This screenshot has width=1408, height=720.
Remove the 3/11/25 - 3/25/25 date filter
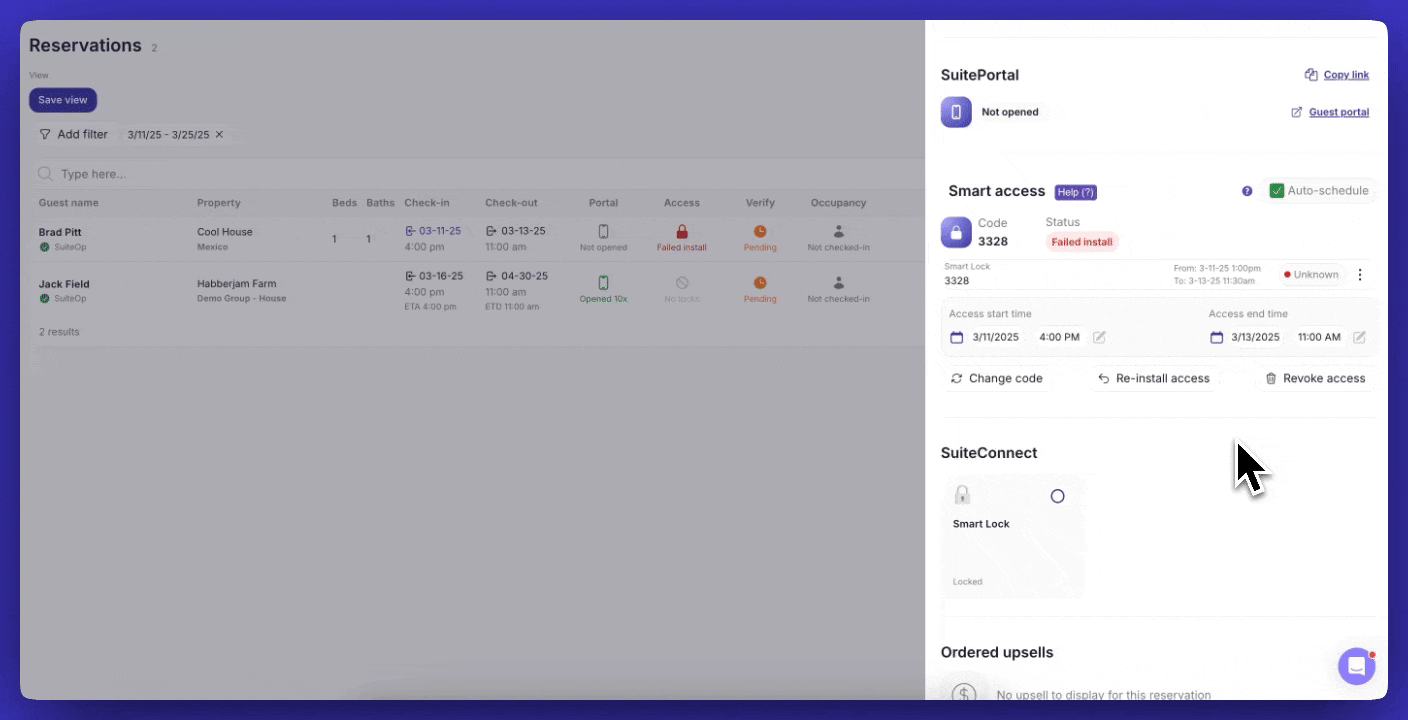pyautogui.click(x=219, y=135)
